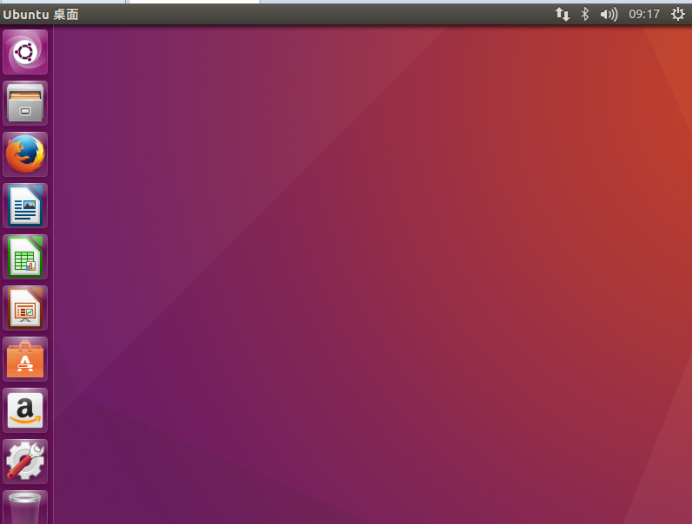Open the session power gear menu
Screen dimensions: 692x525
click(x=678, y=14)
